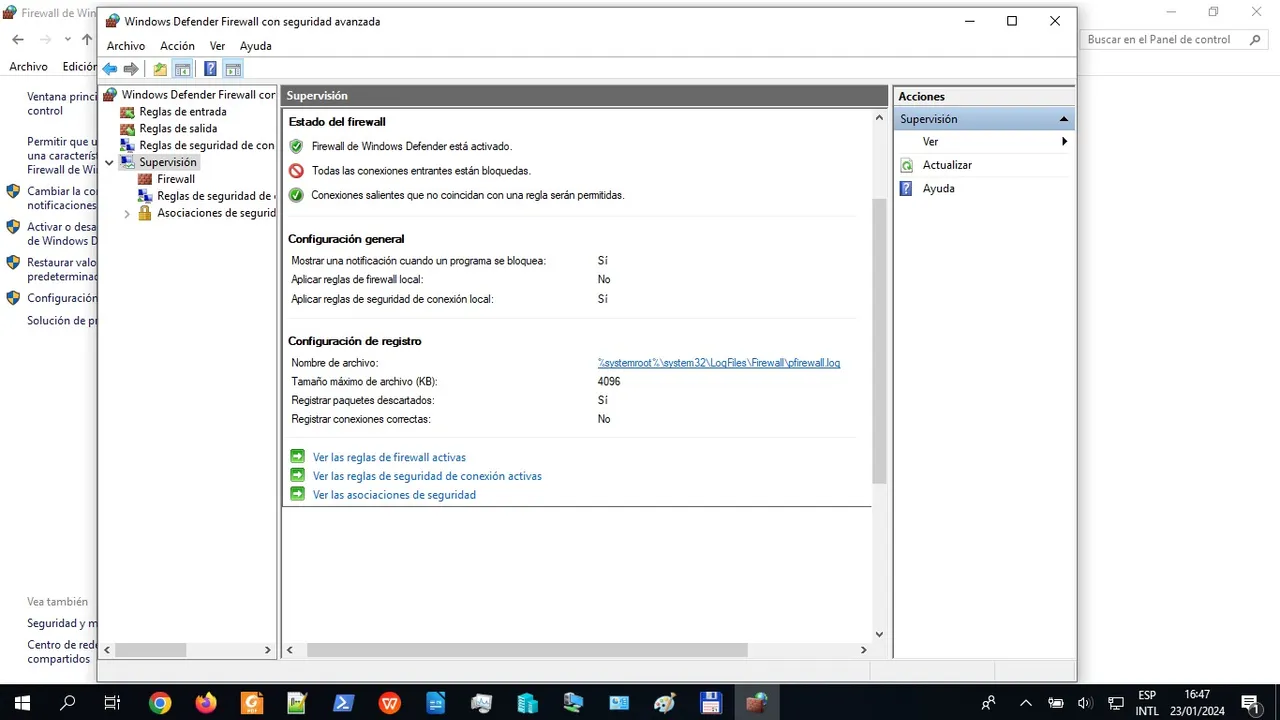The image size is (1280, 720).
Task: Toggle the action pane toolbar icon
Action: click(233, 69)
